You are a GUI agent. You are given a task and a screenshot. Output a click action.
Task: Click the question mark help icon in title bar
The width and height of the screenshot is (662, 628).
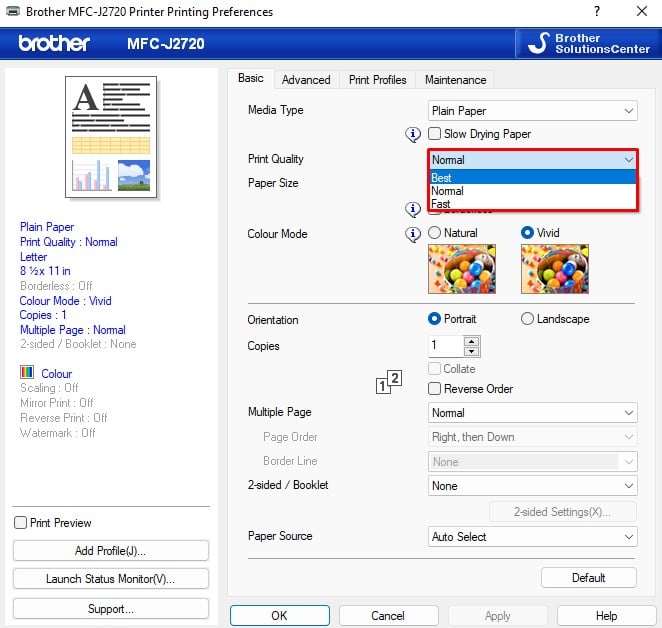click(597, 11)
